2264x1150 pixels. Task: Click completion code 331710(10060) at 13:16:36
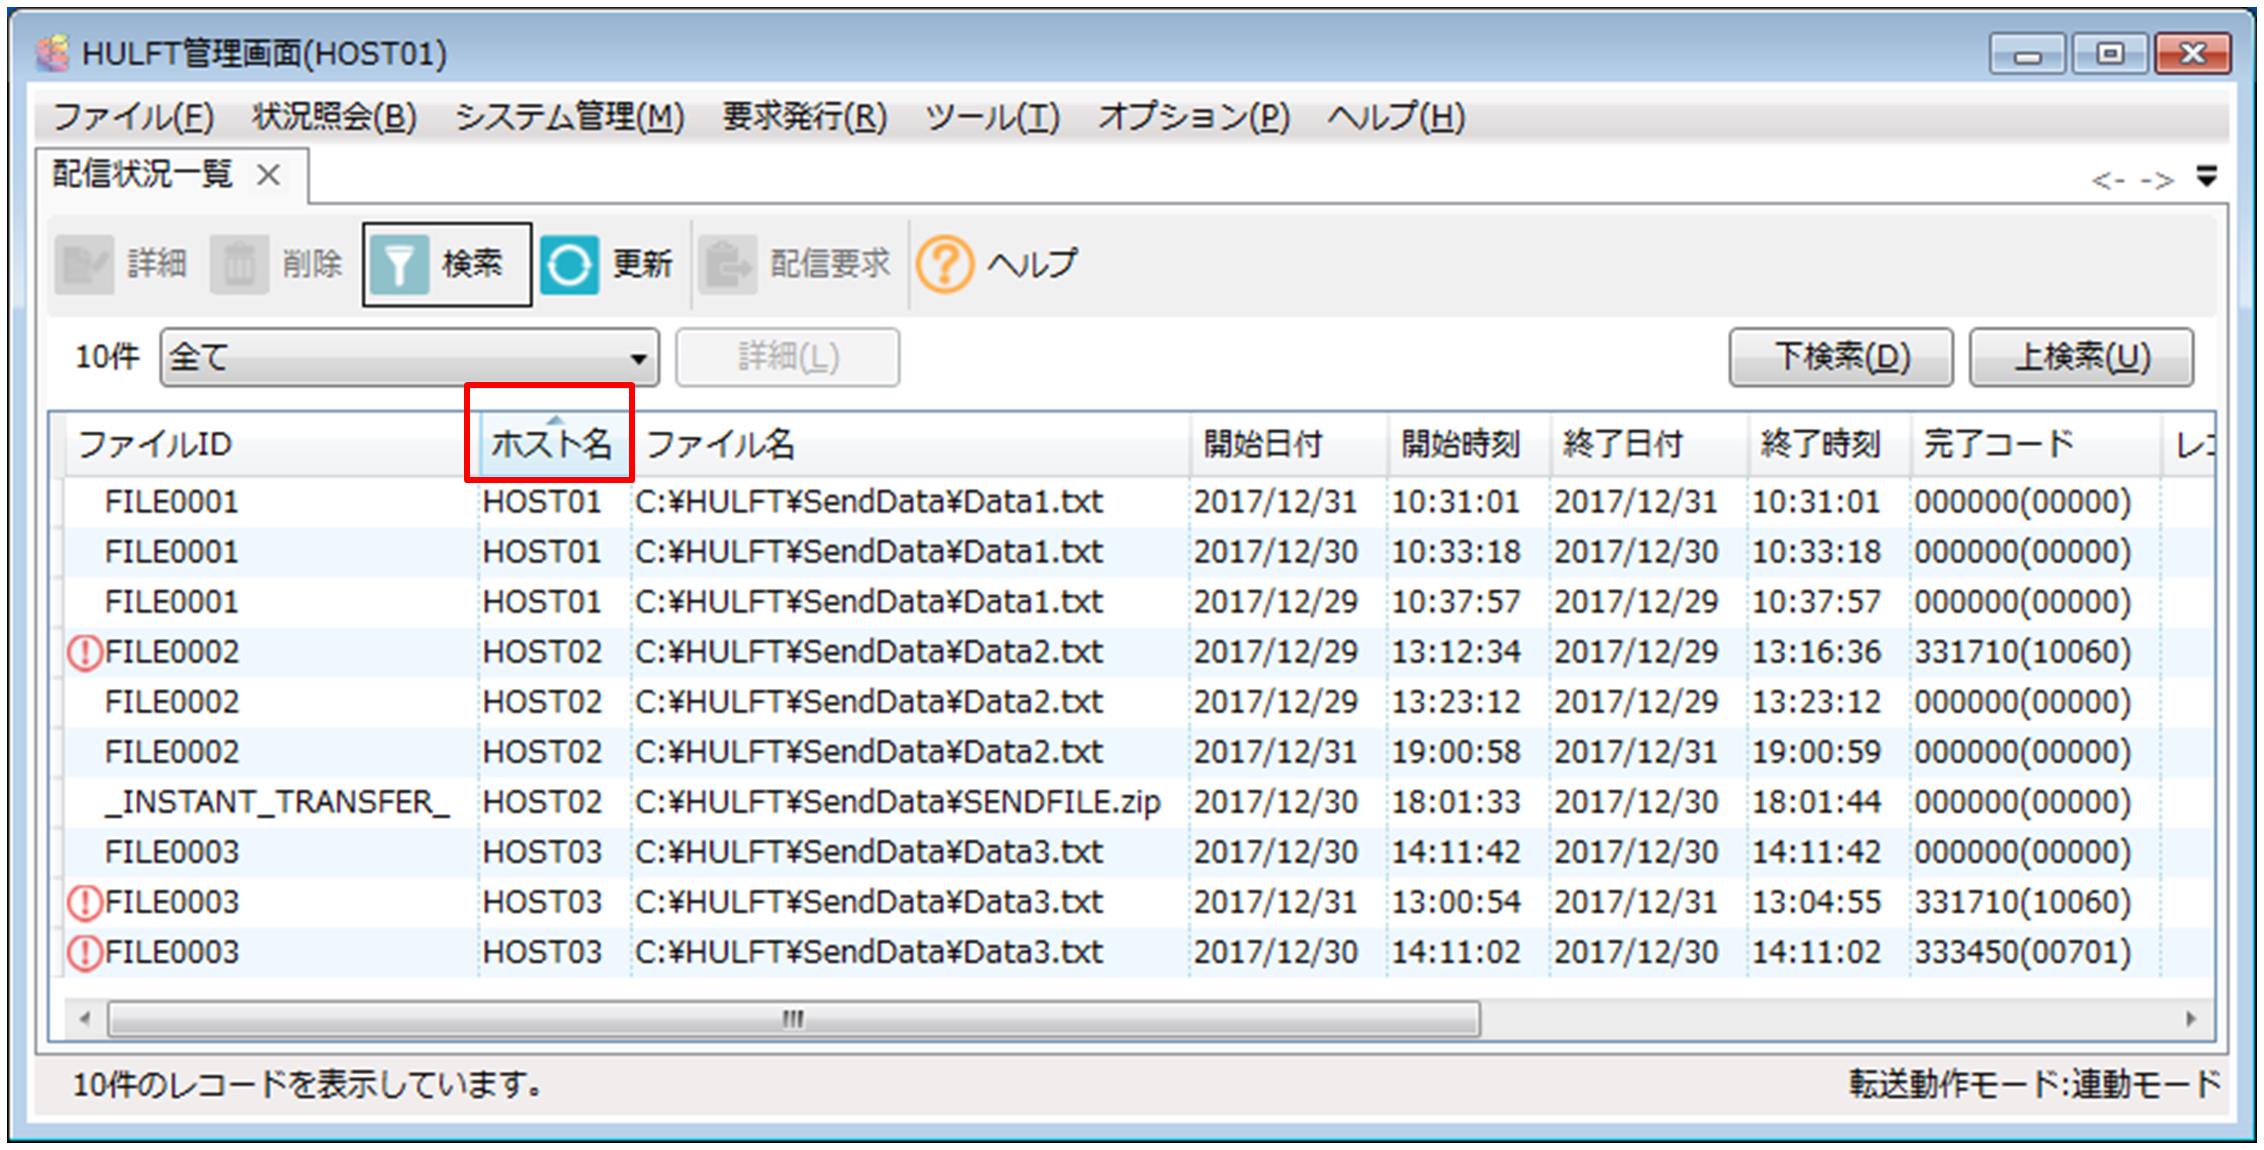(x=2022, y=652)
